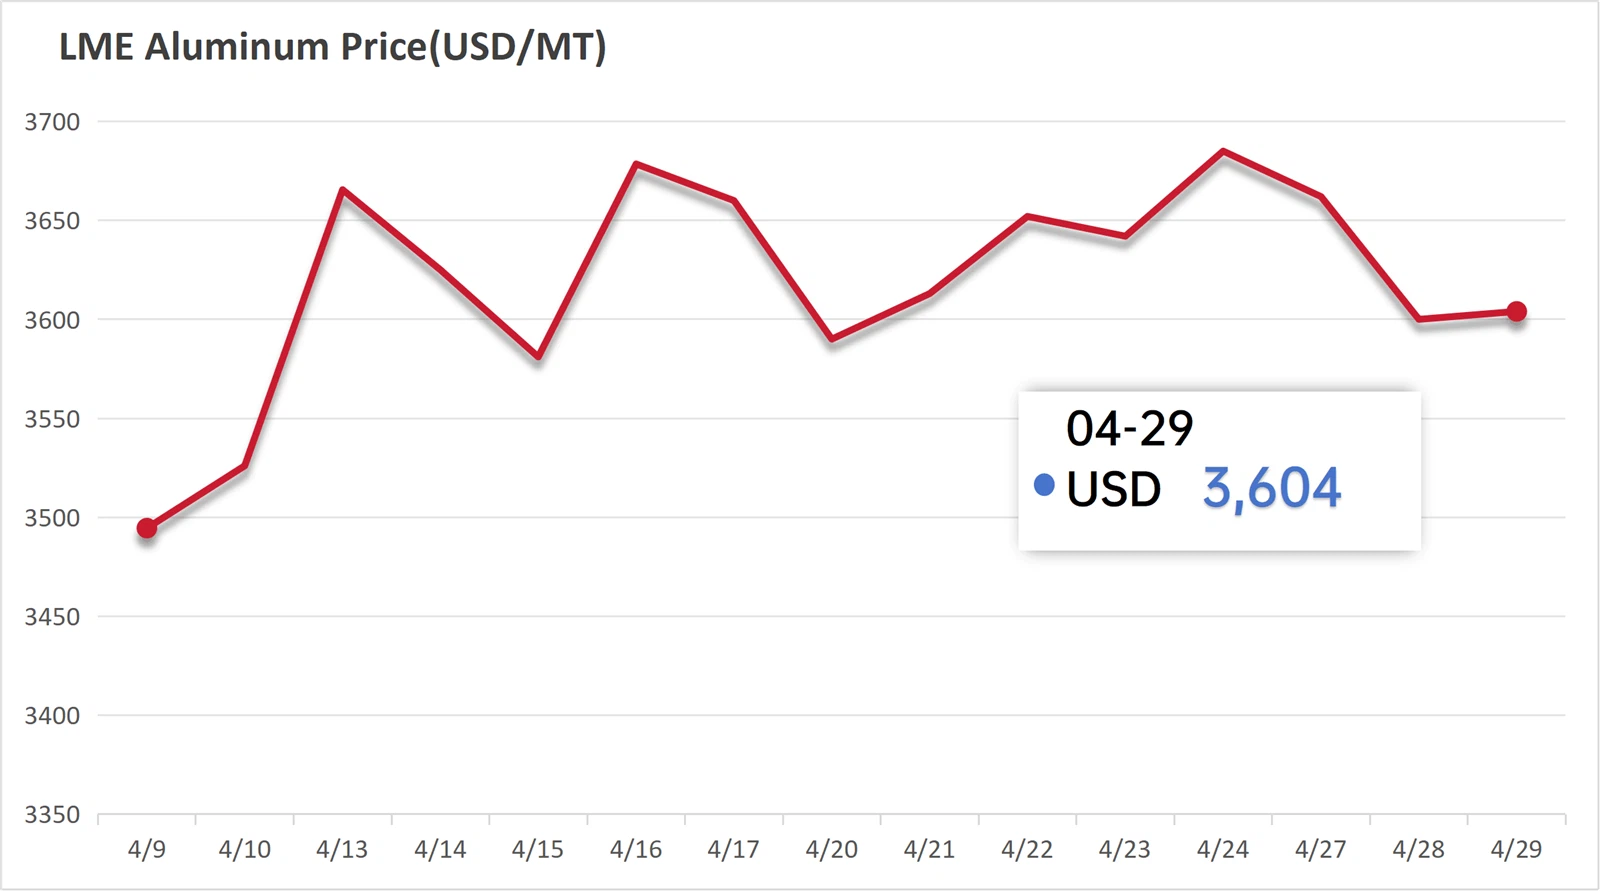1600x891 pixels.
Task: Click the 3500 y-axis label
Action: [x=52, y=518]
